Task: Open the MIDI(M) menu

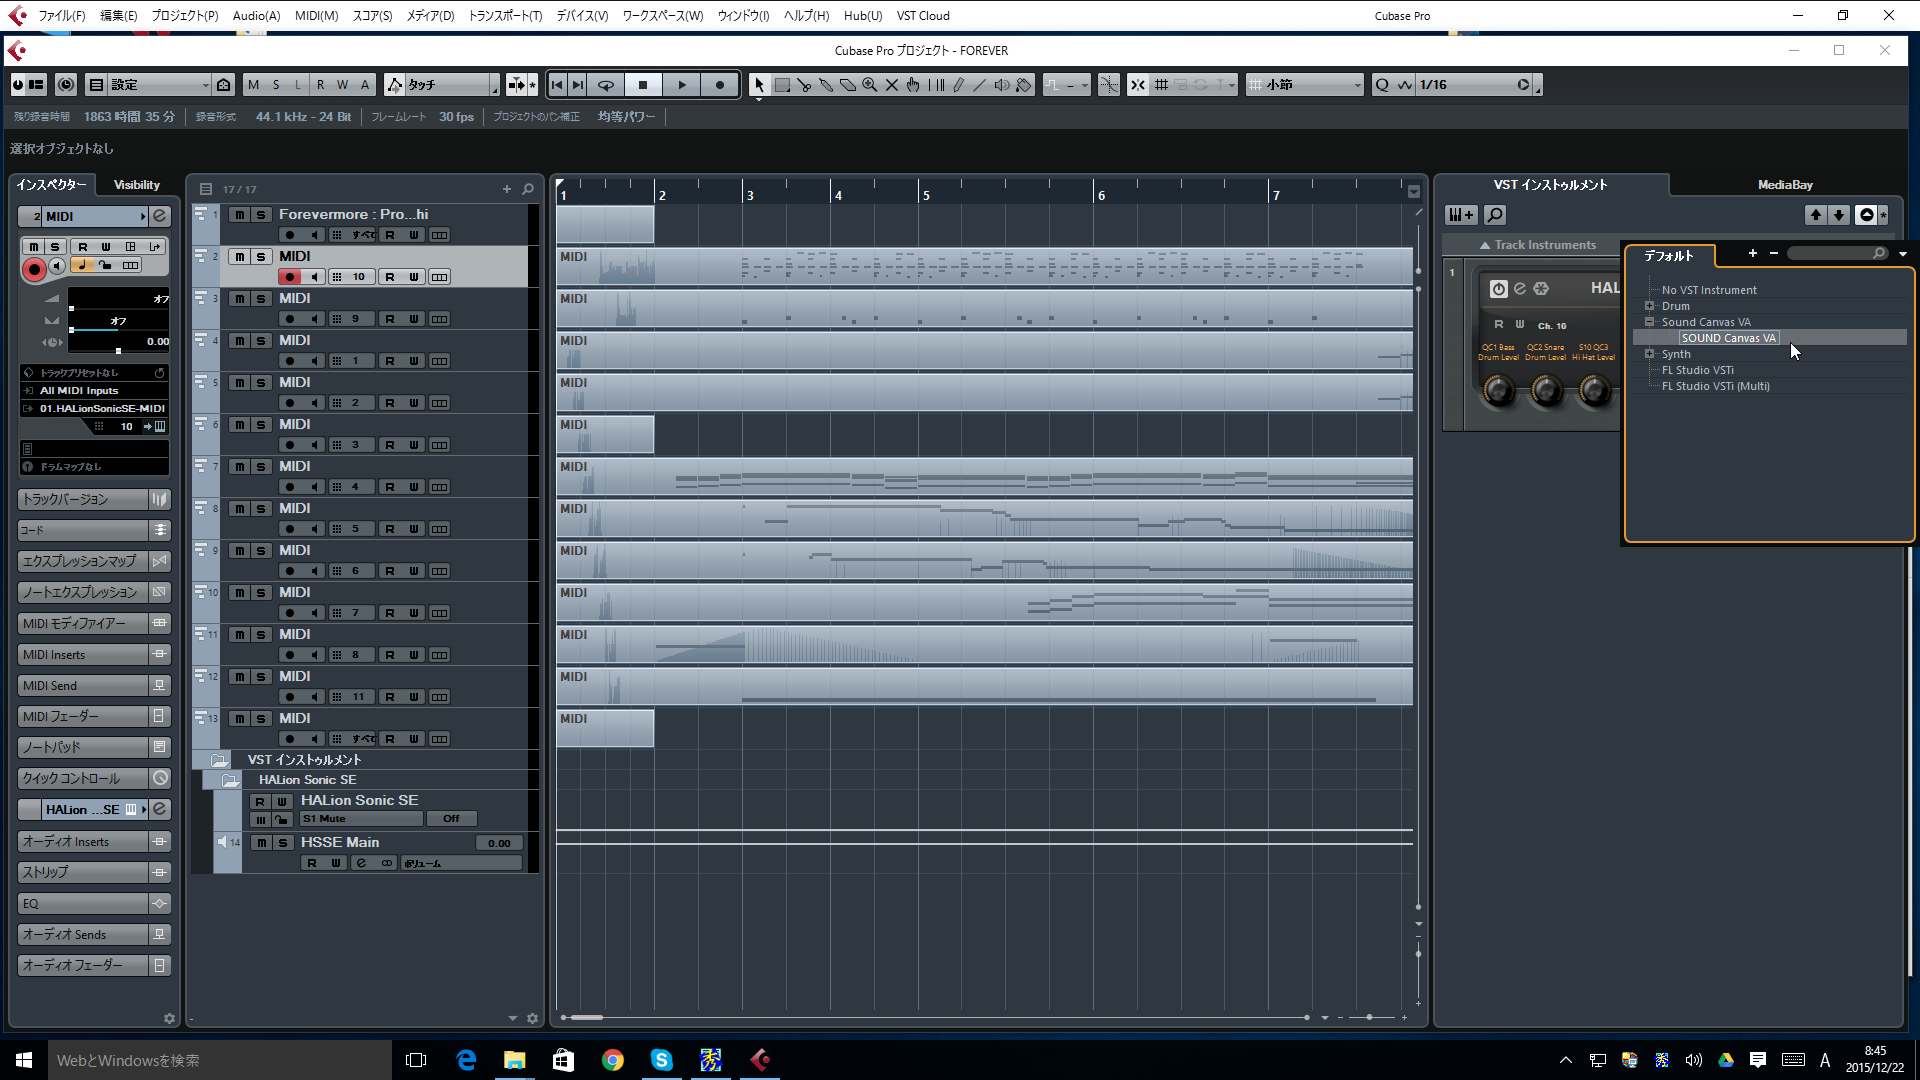Action: click(x=316, y=16)
